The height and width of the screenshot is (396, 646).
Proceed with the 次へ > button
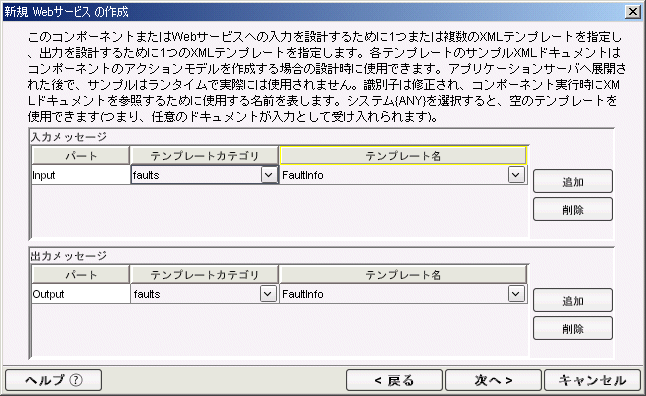493,380
